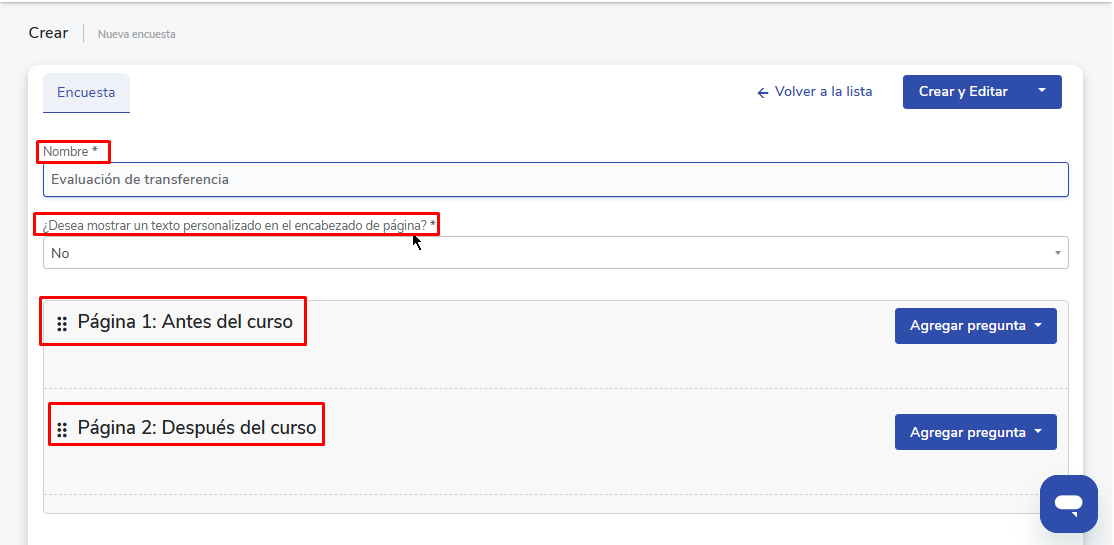Click the left arrow icon beside Volver
Screen dimensions: 1114x545
(x=763, y=92)
